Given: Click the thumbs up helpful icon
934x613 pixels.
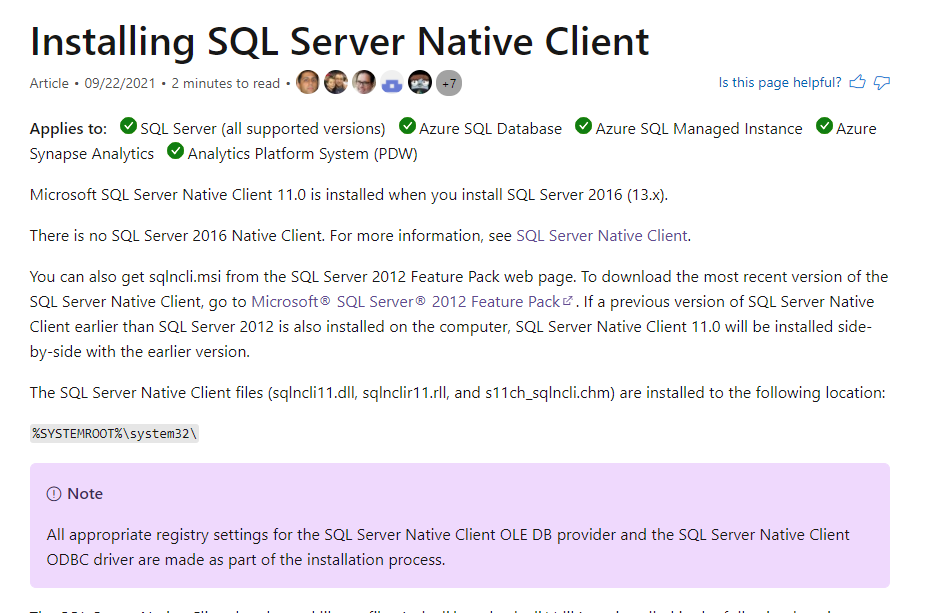Looking at the screenshot, I should [x=857, y=82].
